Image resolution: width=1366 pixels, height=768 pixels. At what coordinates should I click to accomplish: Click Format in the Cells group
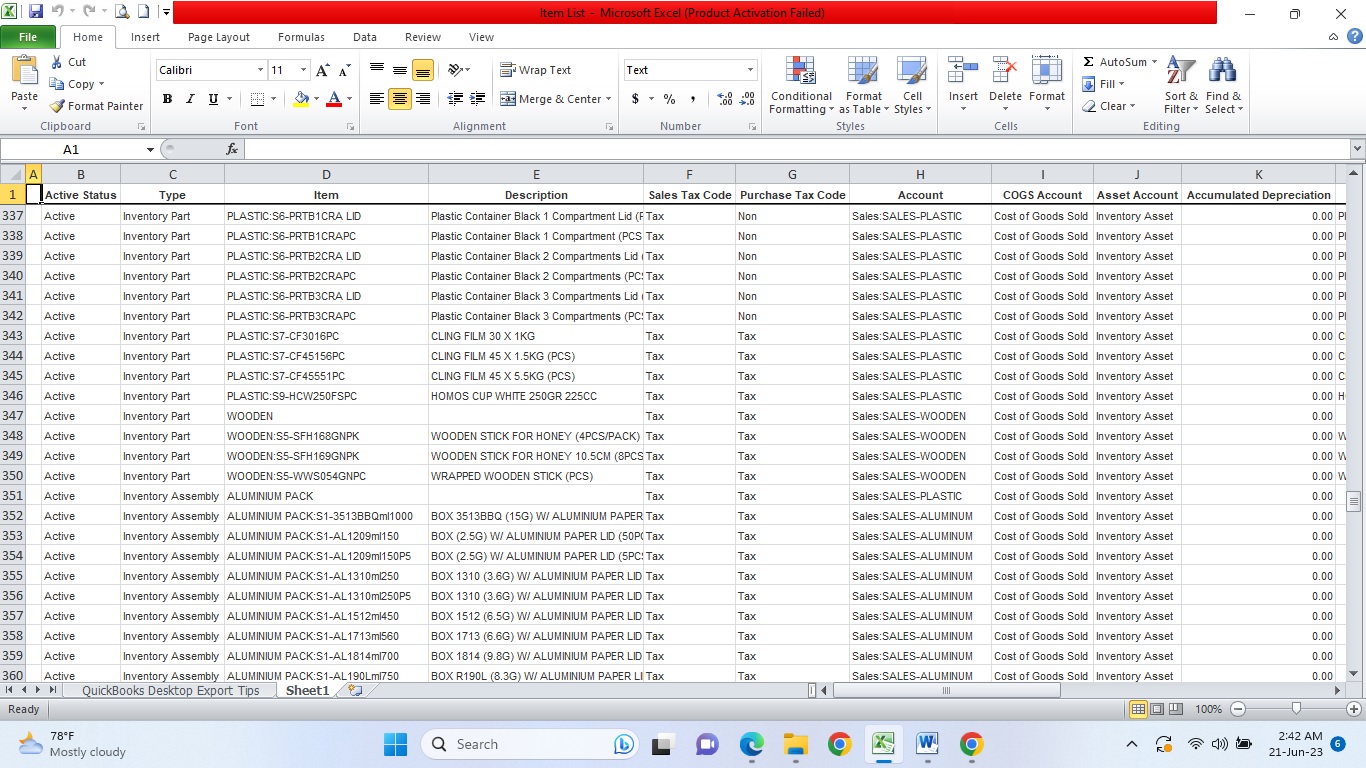[1047, 86]
